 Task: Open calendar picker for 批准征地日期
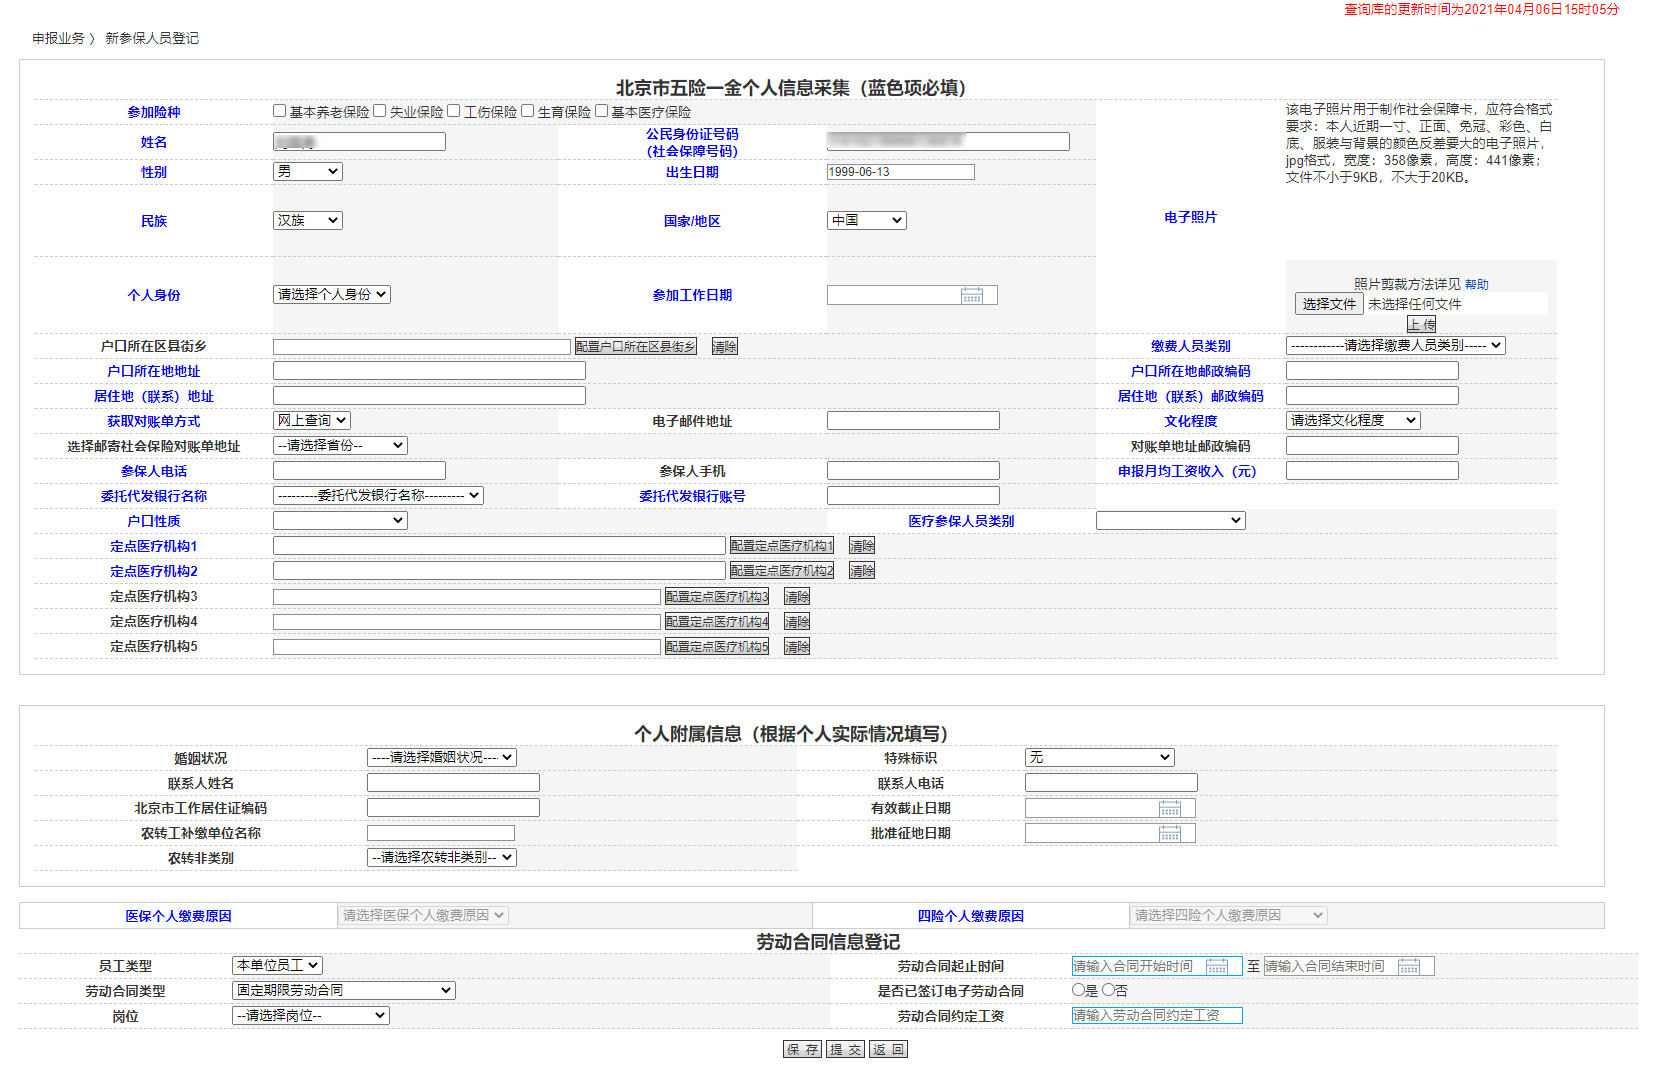pos(1169,834)
